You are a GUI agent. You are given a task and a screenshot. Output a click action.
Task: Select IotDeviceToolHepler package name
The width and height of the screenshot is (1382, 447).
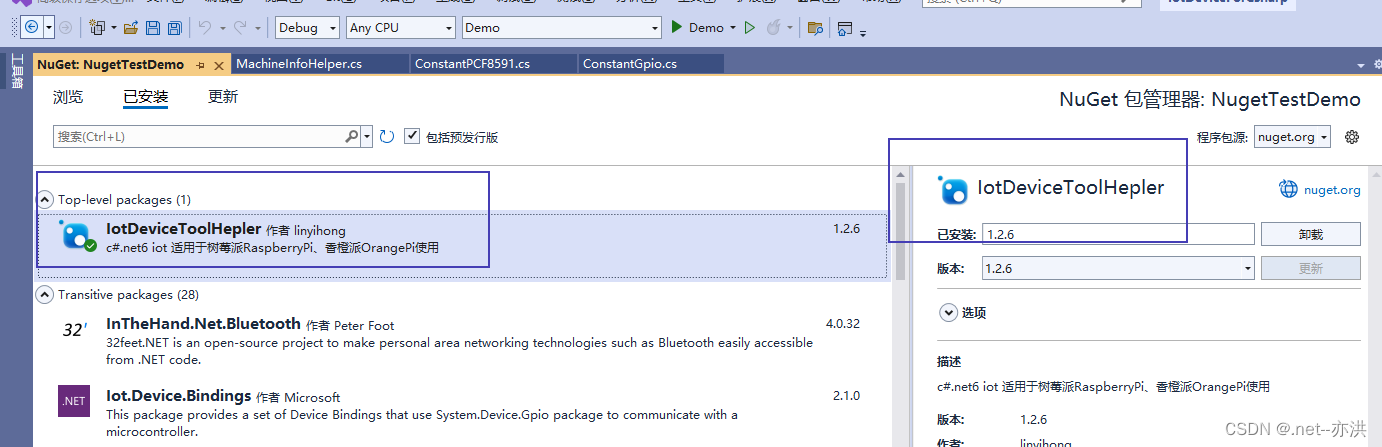[183, 229]
